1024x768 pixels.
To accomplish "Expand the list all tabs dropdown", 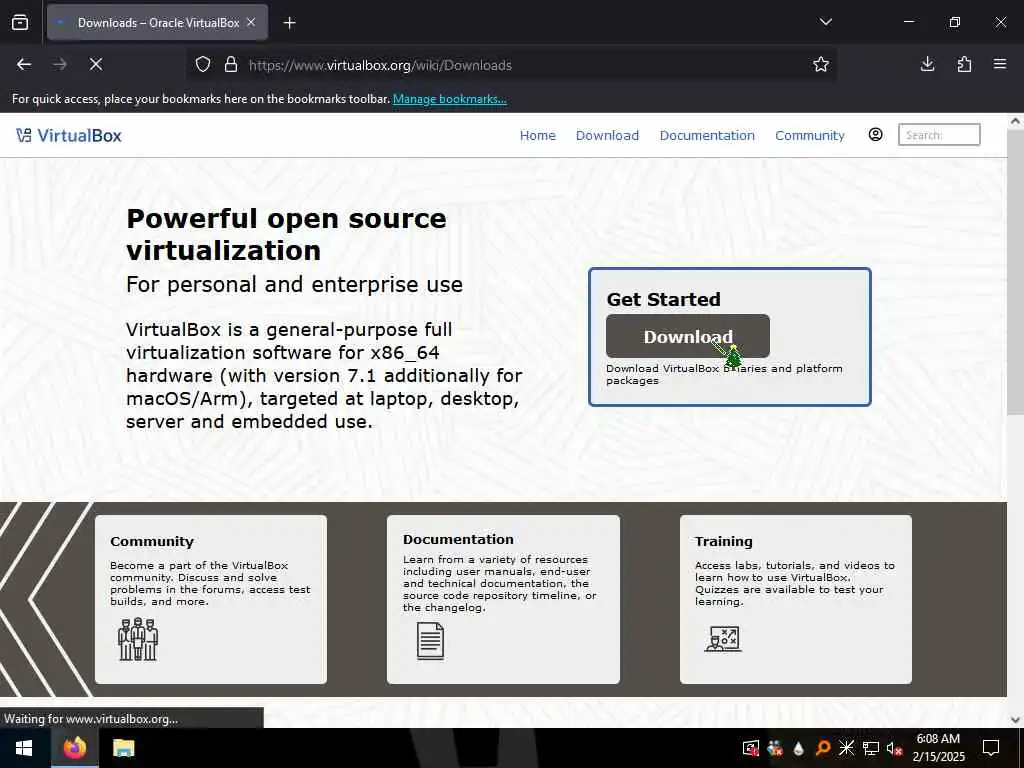I will 825,22.
